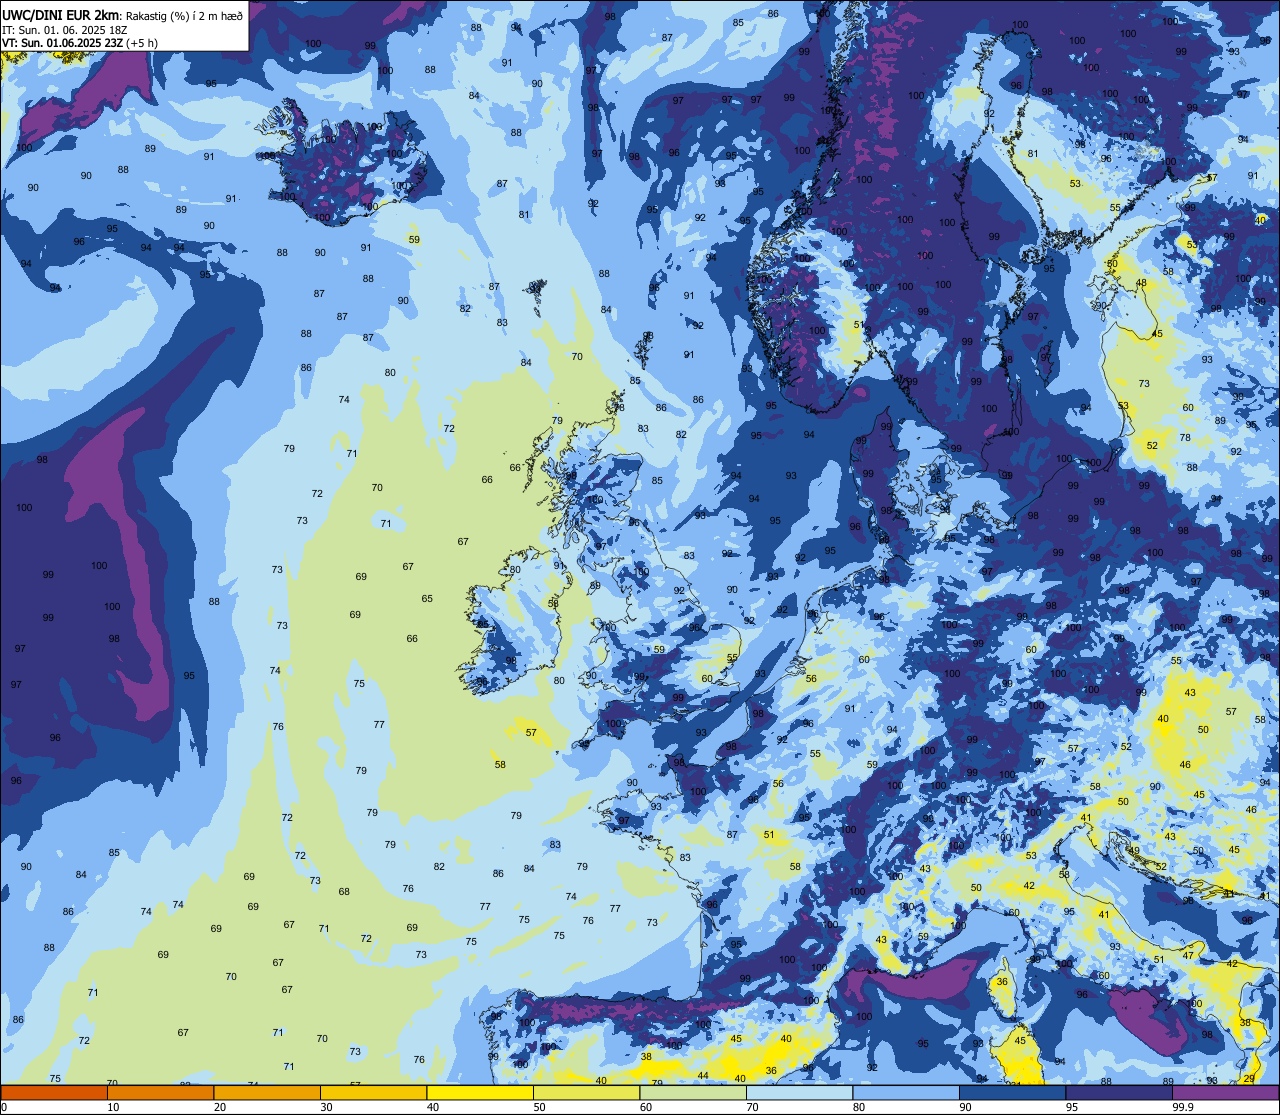Click the legend label '60'
The width and height of the screenshot is (1280, 1115).
(x=646, y=1107)
